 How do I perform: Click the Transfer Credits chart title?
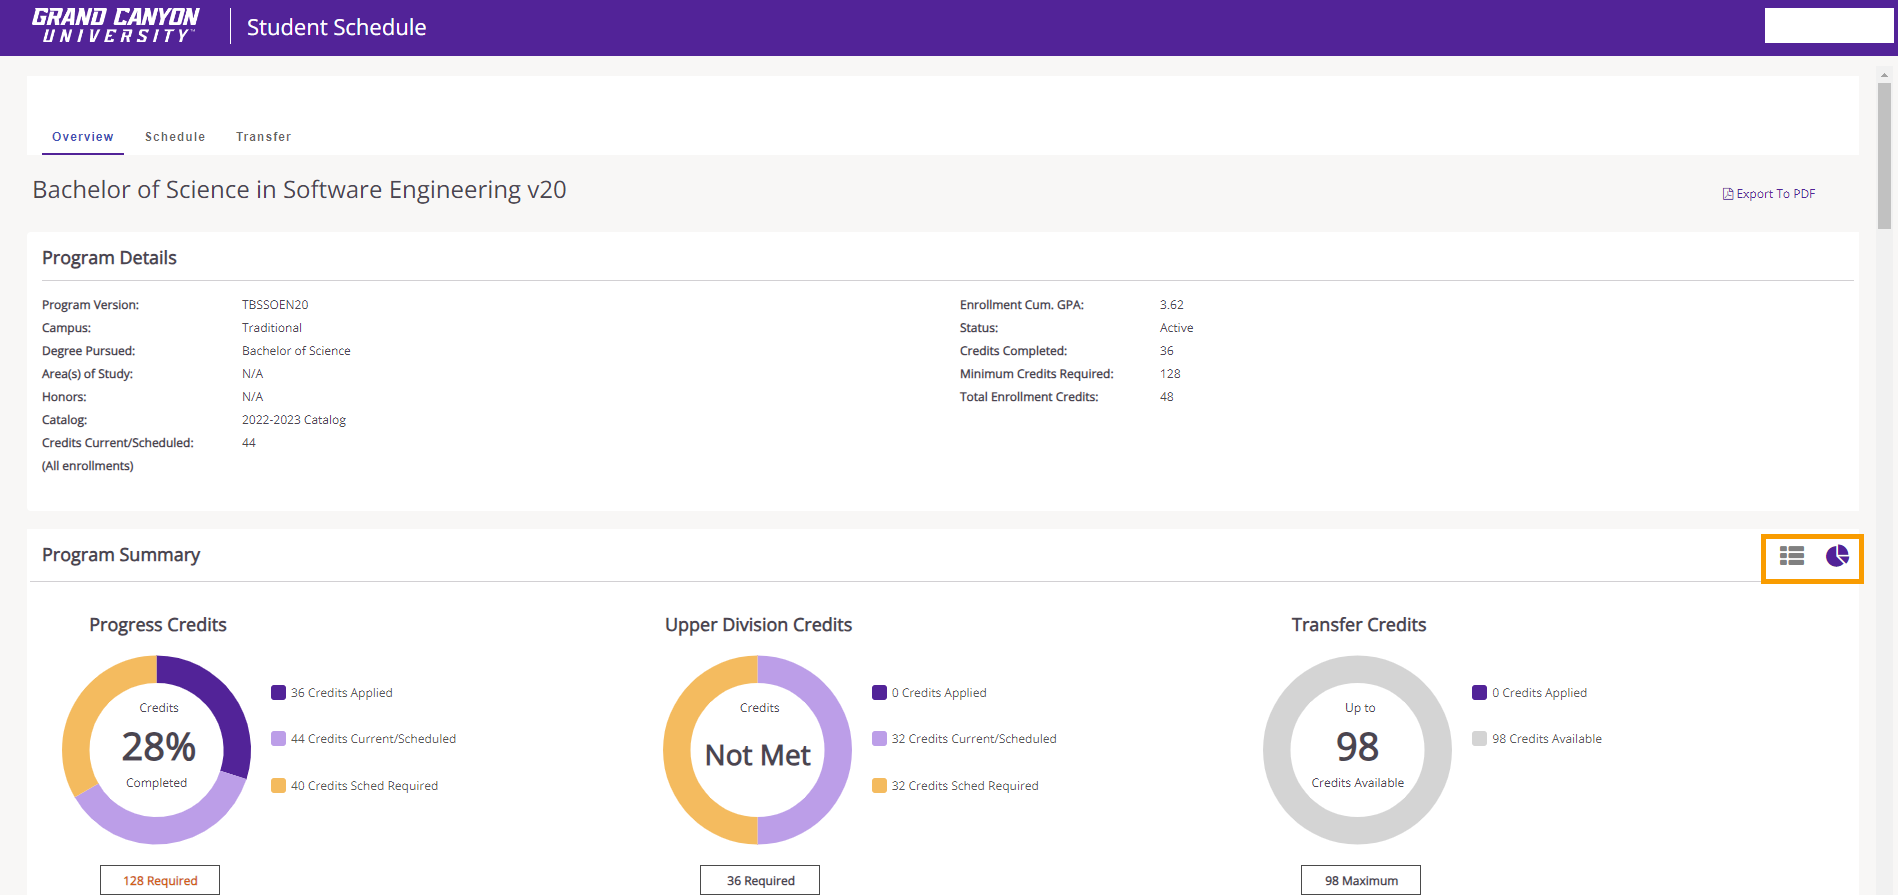[1359, 625]
